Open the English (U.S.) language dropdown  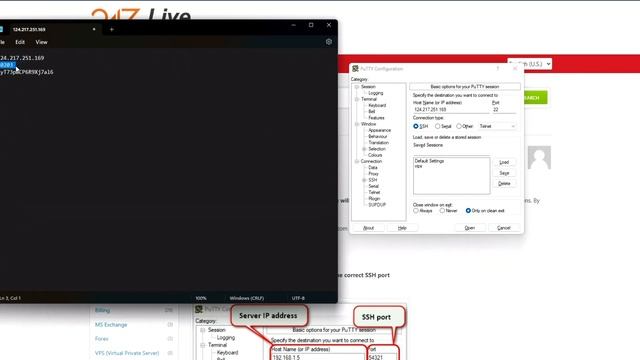click(529, 64)
